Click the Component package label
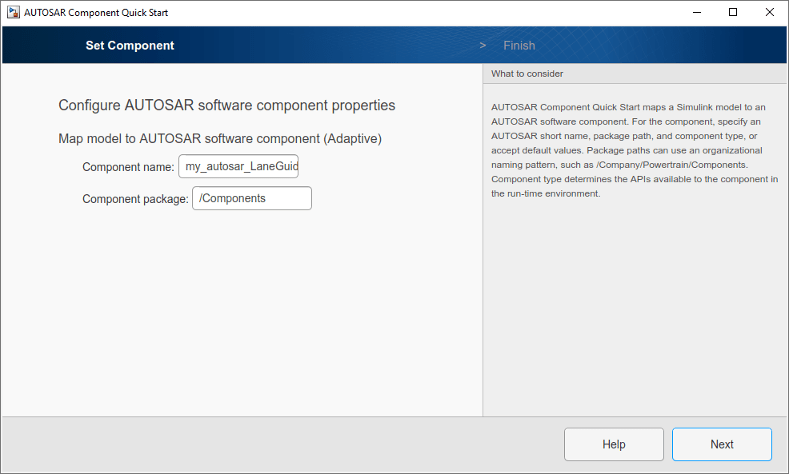The width and height of the screenshot is (789, 474). pyautogui.click(x=135, y=199)
